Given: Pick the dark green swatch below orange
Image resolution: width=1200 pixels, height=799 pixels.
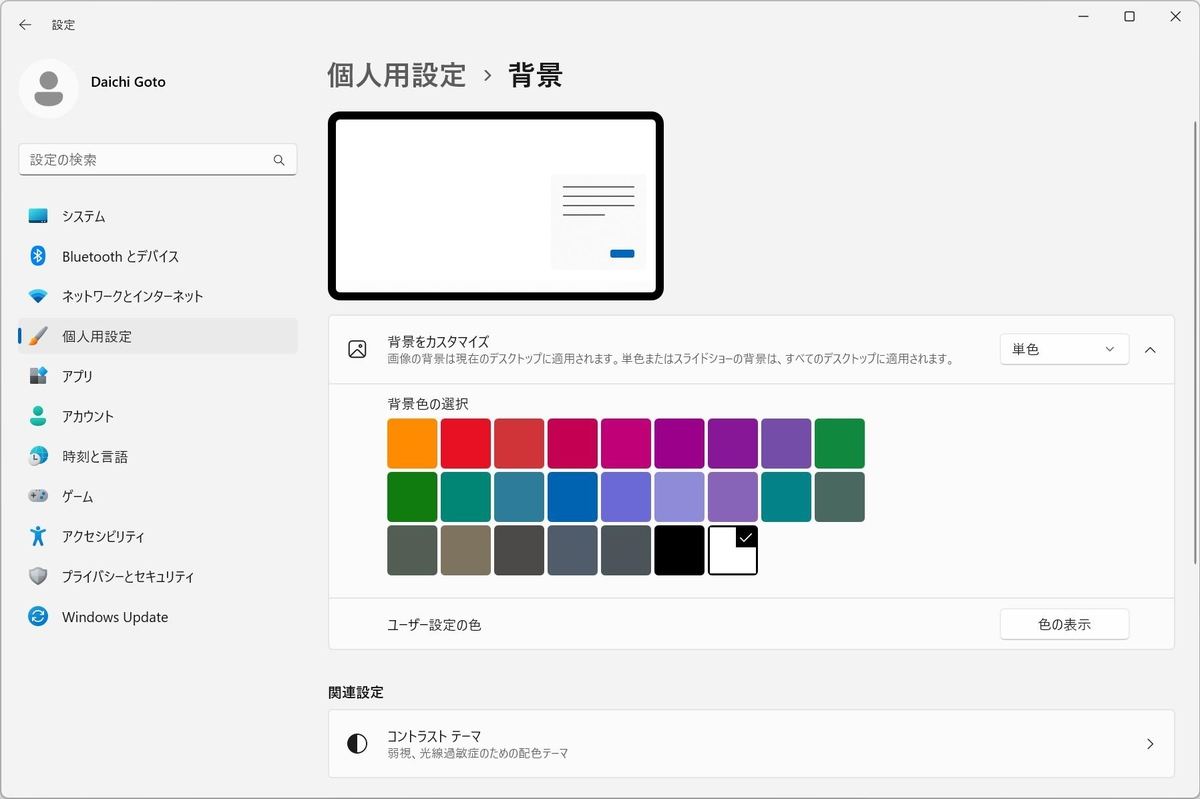Looking at the screenshot, I should 412,497.
